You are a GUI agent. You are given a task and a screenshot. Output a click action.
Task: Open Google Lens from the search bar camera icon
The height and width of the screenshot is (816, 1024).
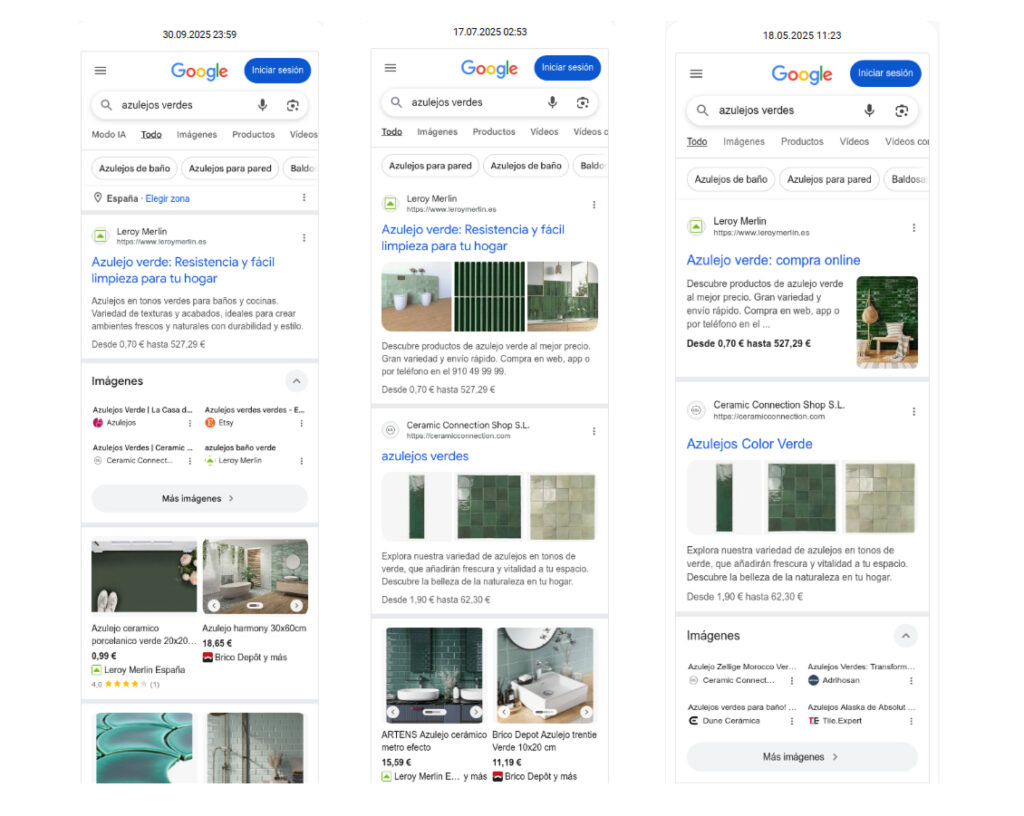pyautogui.click(x=291, y=104)
